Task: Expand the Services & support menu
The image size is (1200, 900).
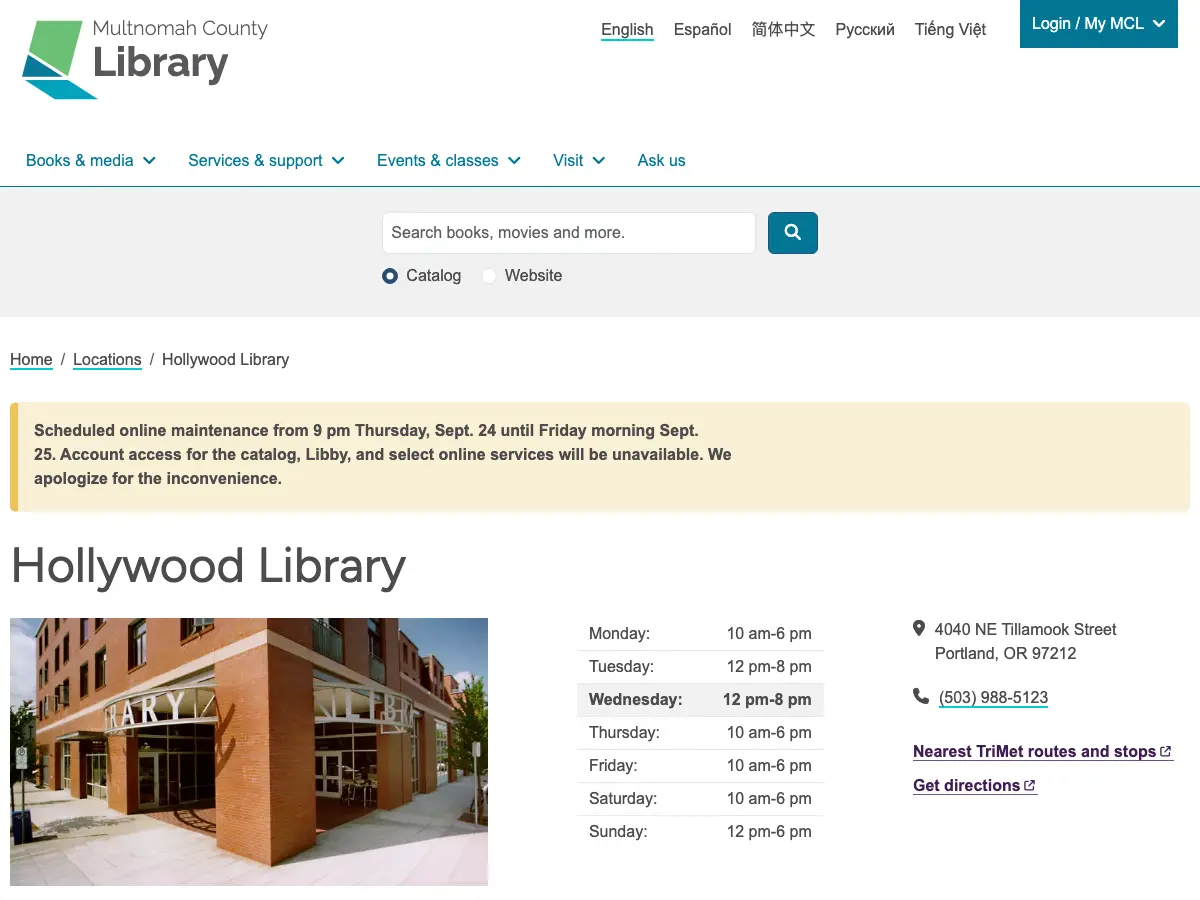Action: tap(266, 160)
